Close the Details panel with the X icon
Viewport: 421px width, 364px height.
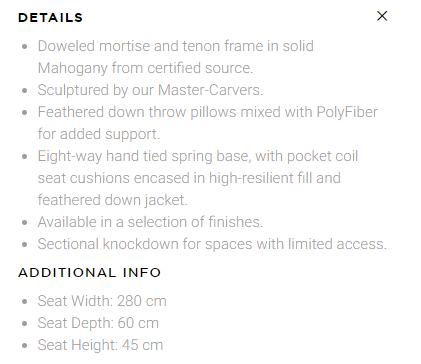pos(382,16)
